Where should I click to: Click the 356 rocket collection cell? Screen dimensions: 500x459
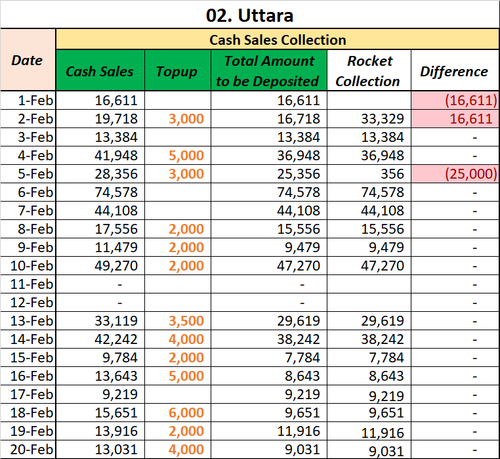pos(369,174)
